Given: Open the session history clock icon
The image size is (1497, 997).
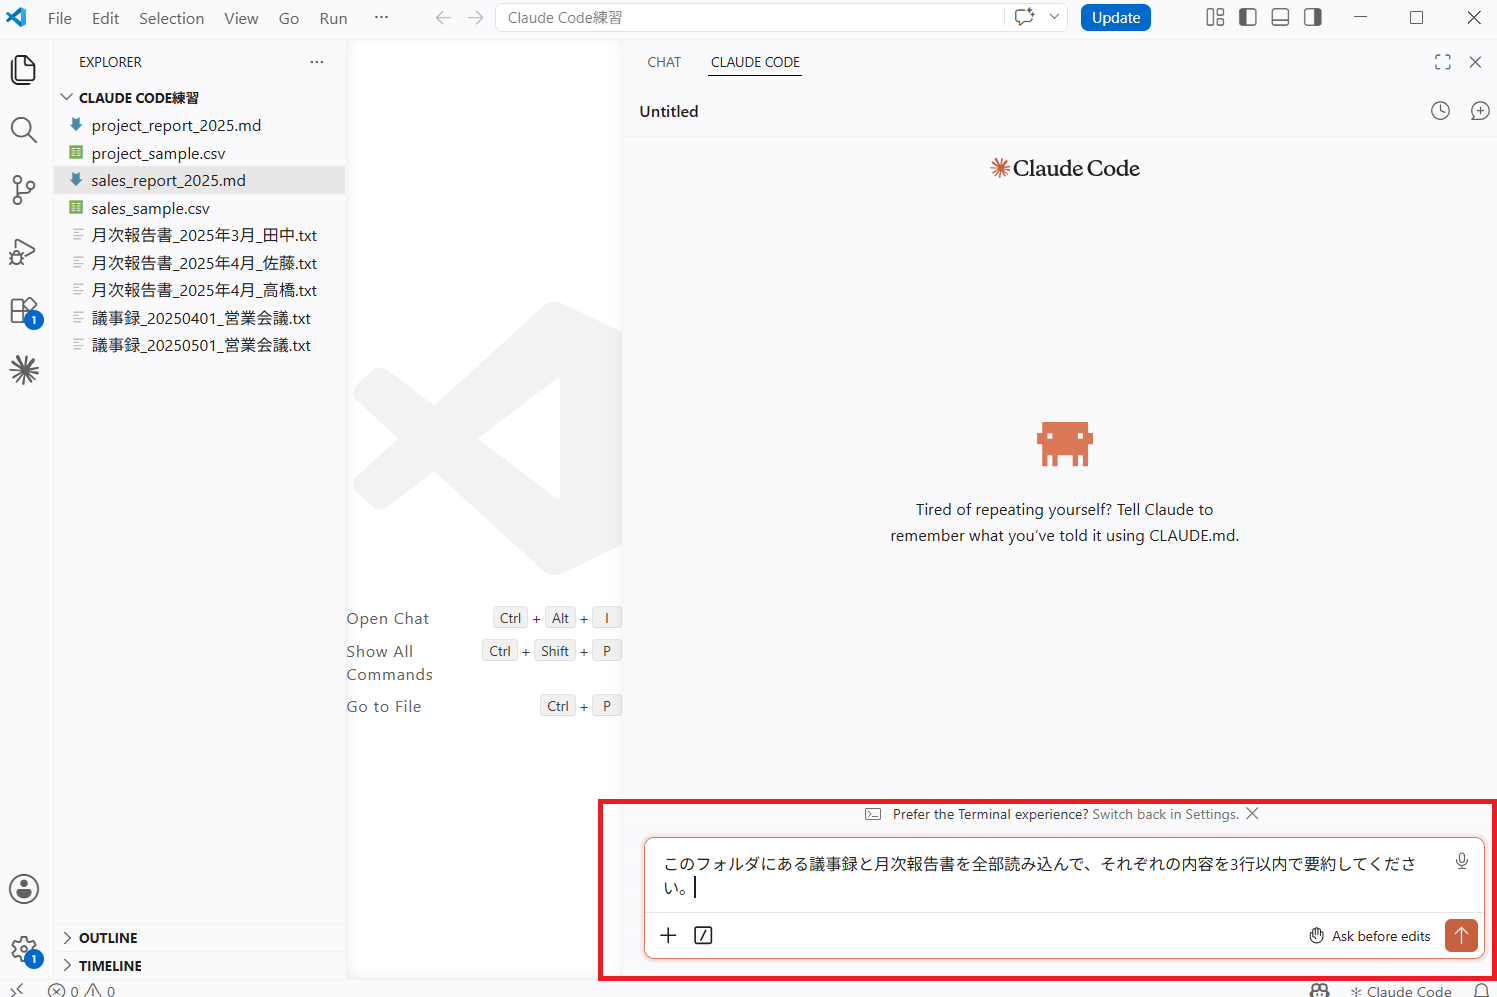Looking at the screenshot, I should 1440,111.
